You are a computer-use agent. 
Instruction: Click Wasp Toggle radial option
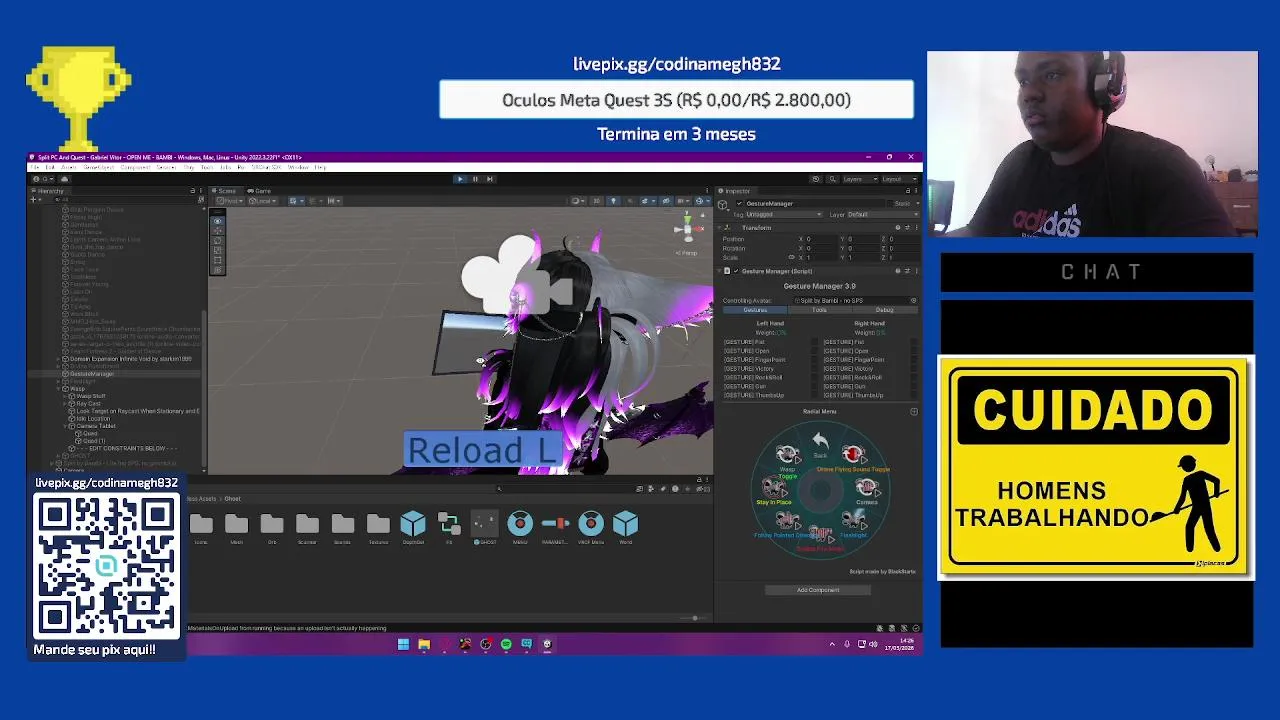[787, 459]
